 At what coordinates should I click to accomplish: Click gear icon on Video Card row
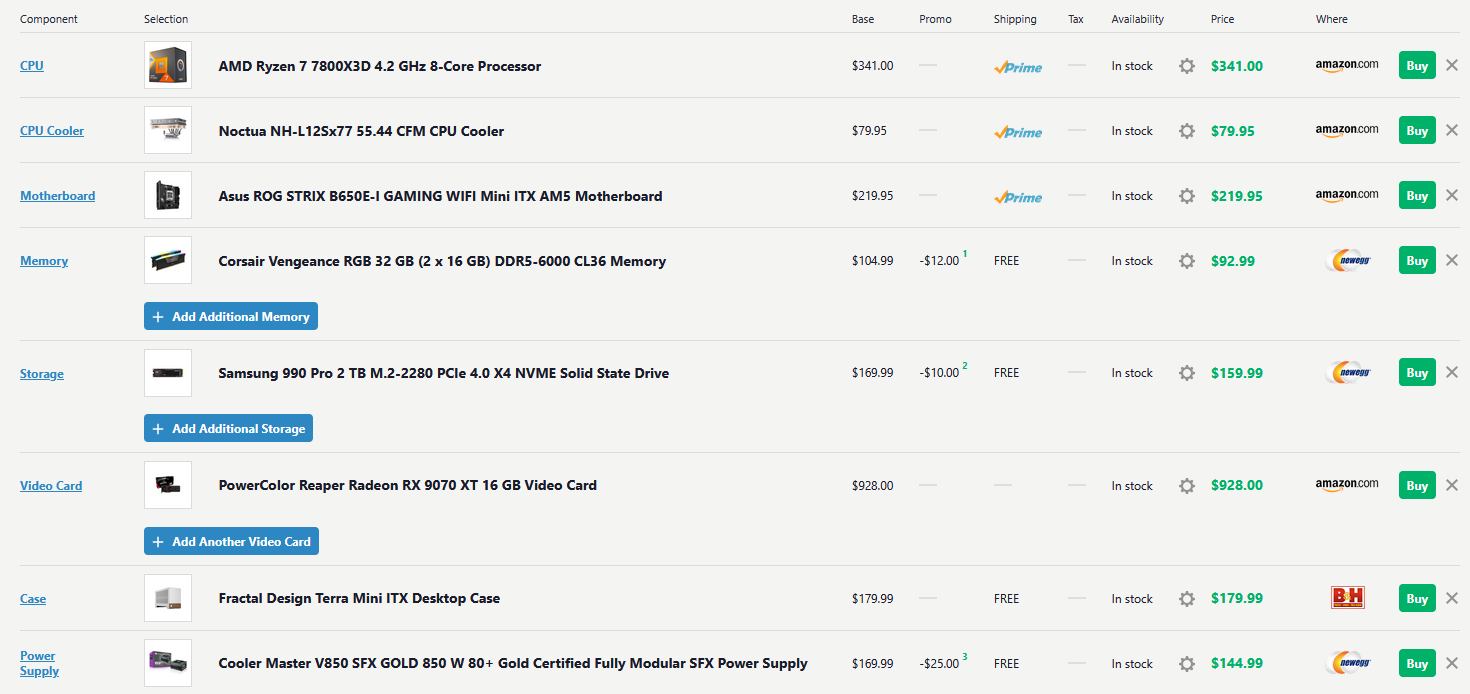click(x=1187, y=486)
